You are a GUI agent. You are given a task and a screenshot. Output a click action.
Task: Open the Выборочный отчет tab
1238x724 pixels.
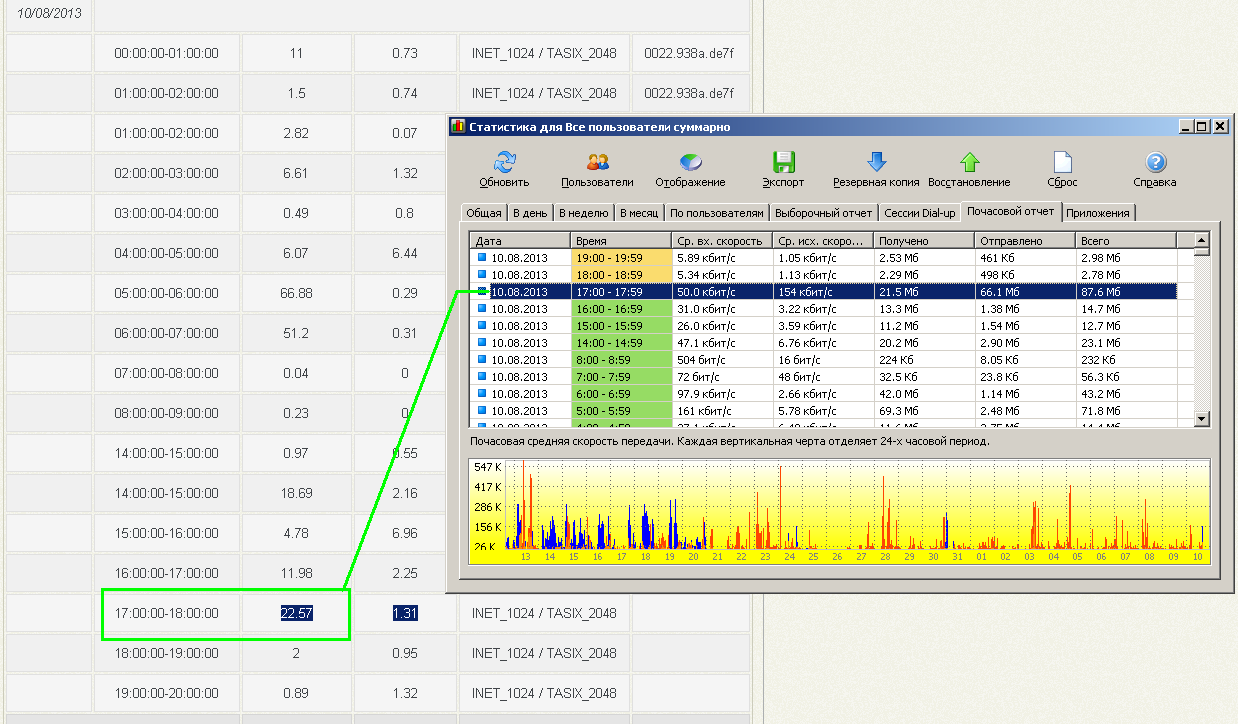point(824,213)
